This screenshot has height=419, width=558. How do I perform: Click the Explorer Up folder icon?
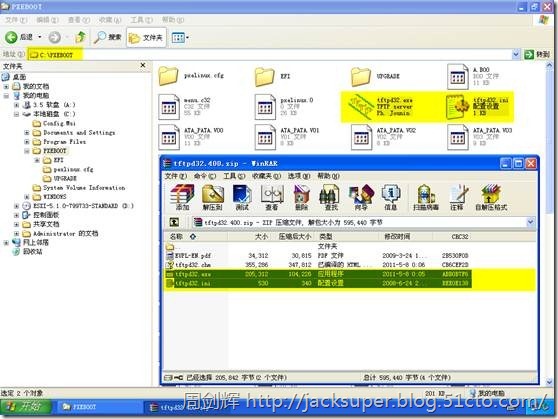point(81,37)
